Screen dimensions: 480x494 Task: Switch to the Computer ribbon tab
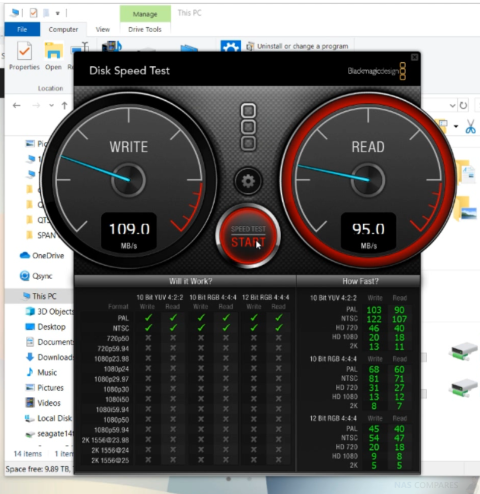[63, 29]
